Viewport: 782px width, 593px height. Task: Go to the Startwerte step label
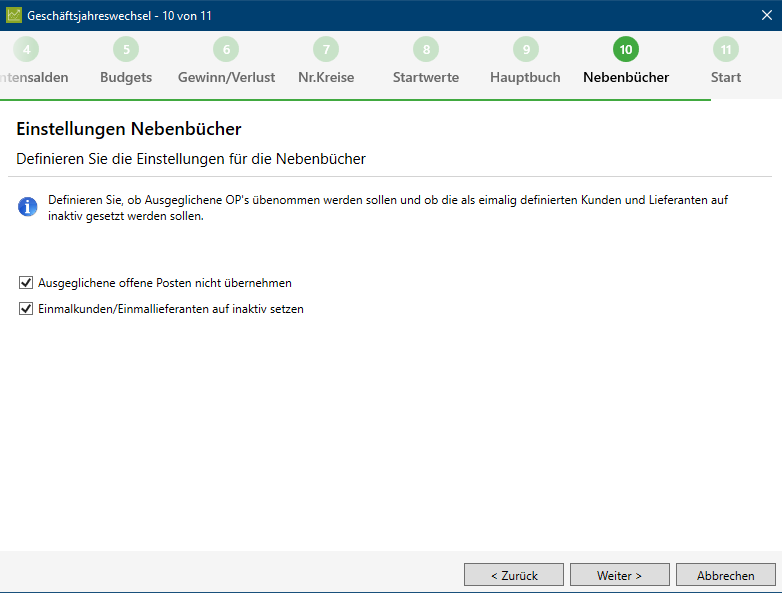coord(426,77)
